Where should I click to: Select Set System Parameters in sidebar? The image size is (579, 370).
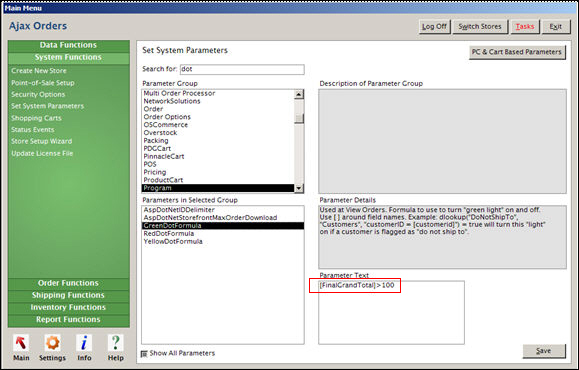[48, 106]
